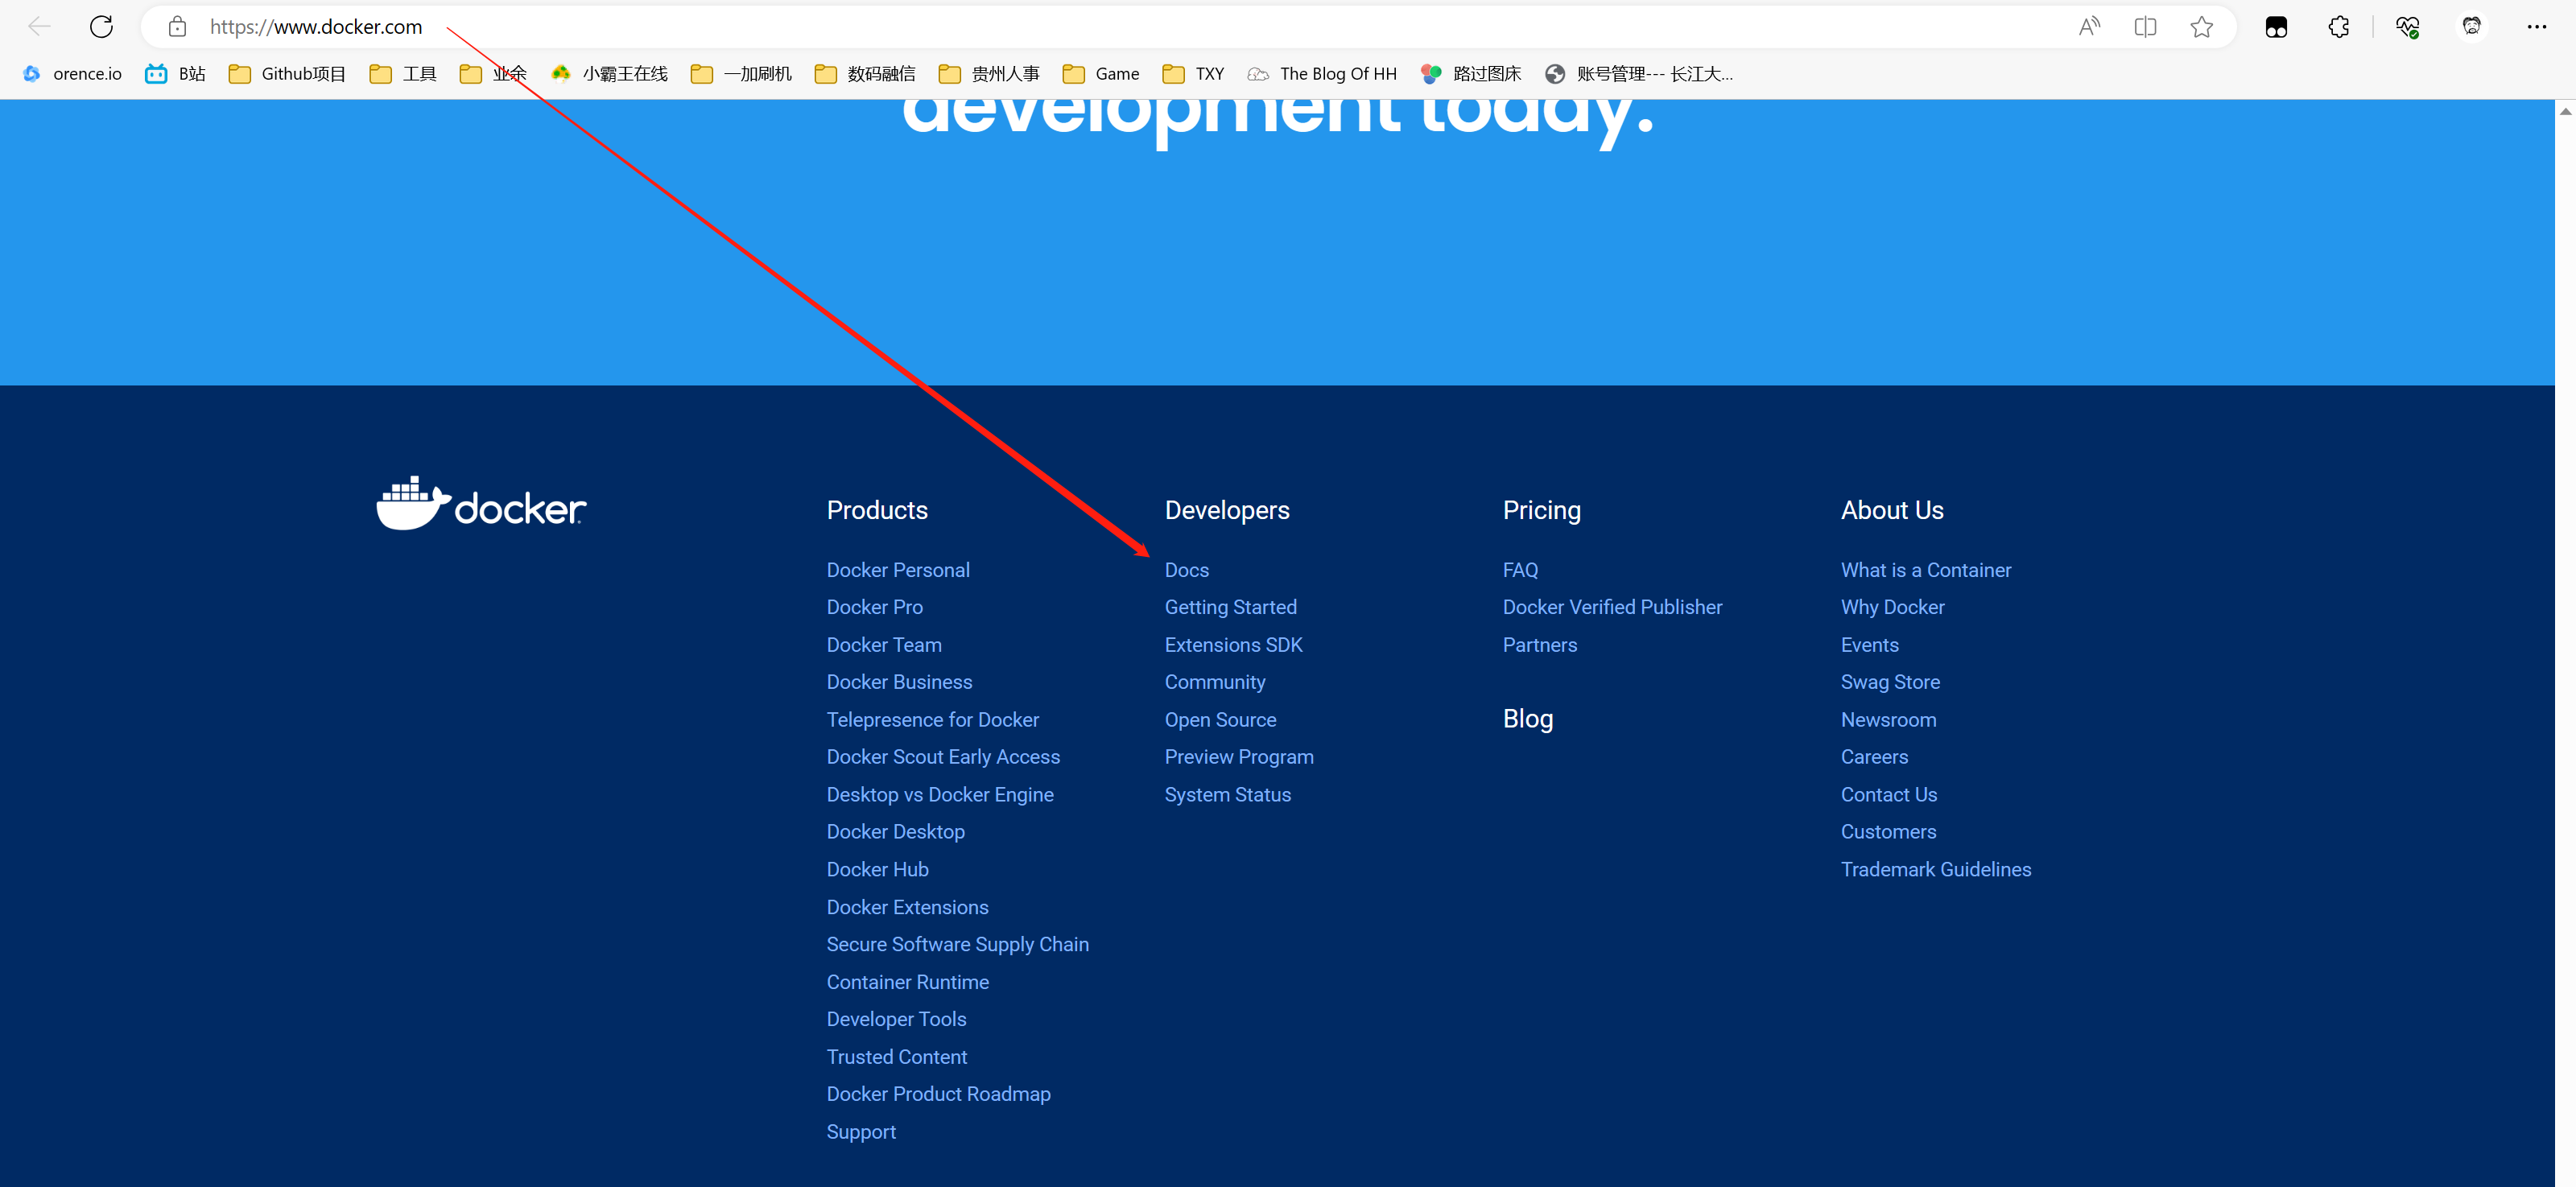Open Docker Business link

pos(900,682)
